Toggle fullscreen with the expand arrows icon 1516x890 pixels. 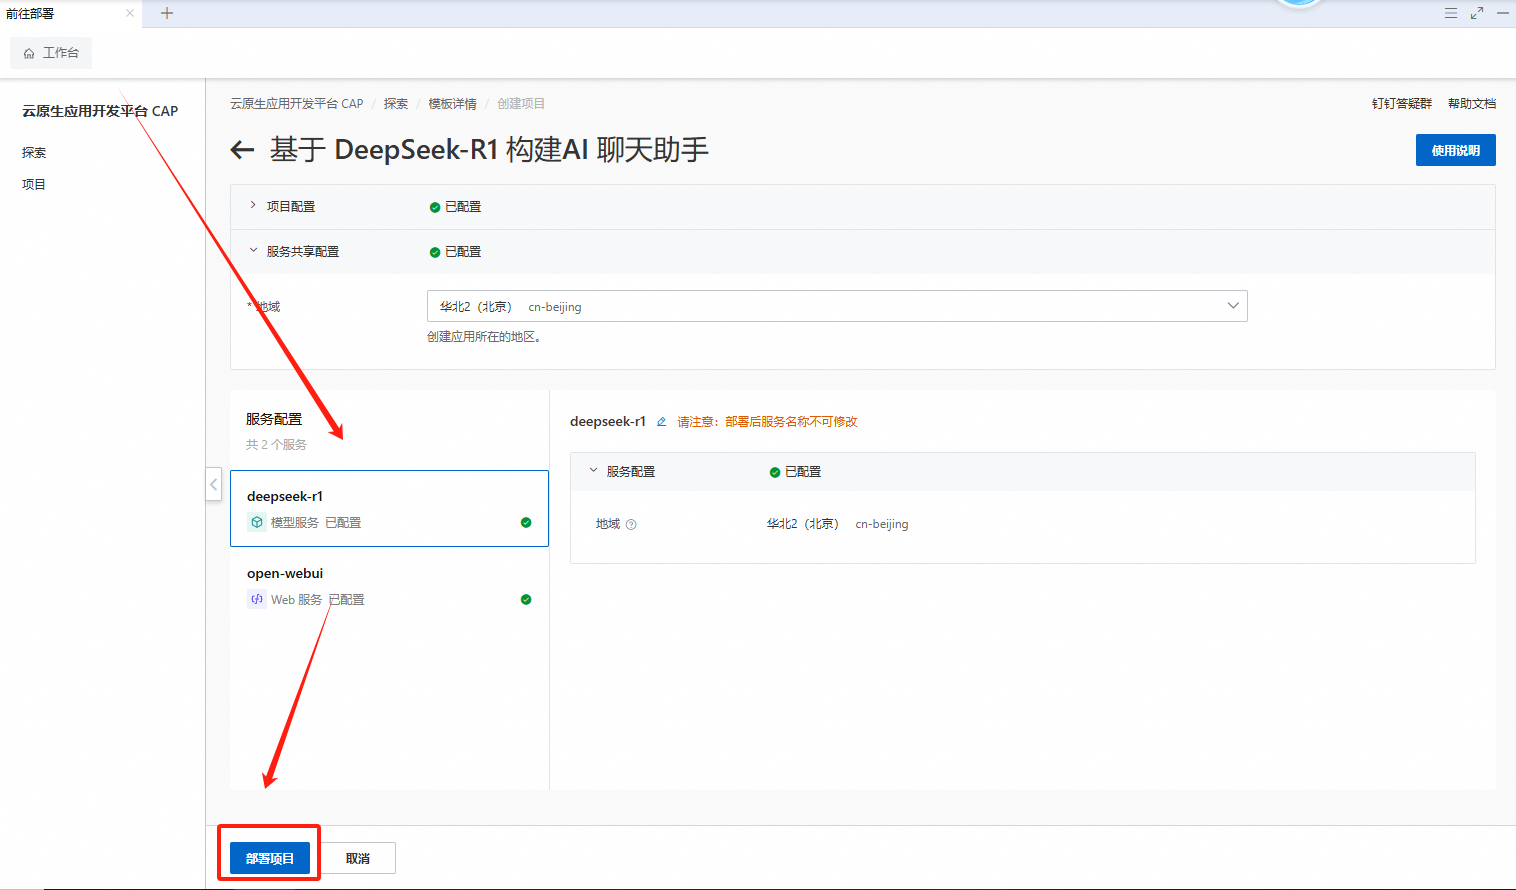(x=1477, y=13)
